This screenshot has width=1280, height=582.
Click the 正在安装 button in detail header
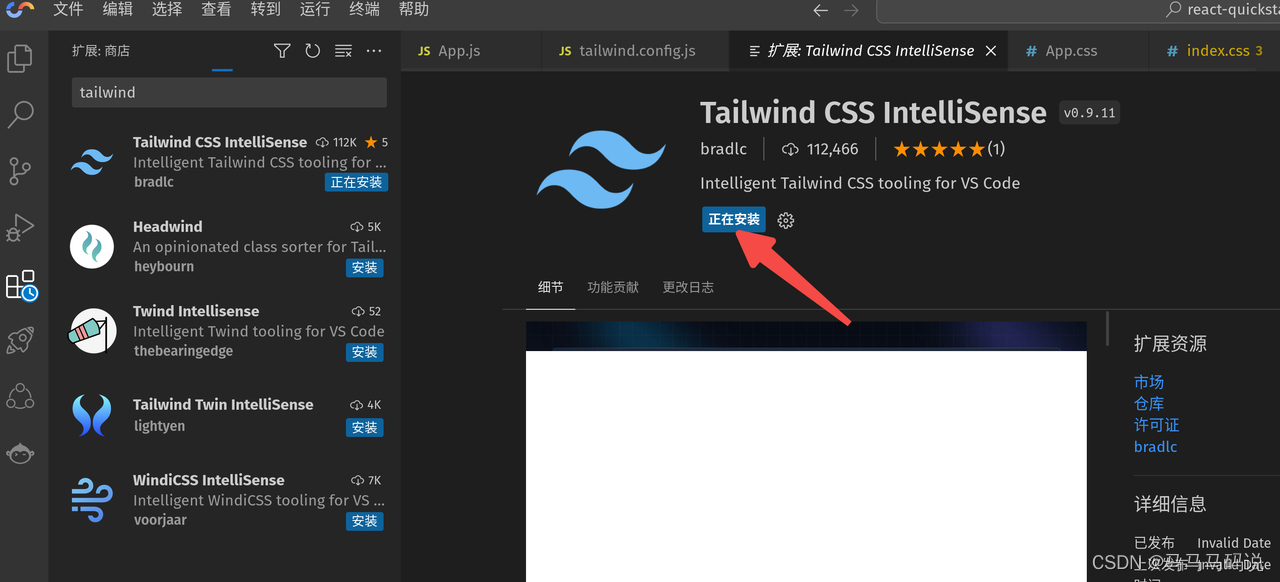pyautogui.click(x=734, y=220)
